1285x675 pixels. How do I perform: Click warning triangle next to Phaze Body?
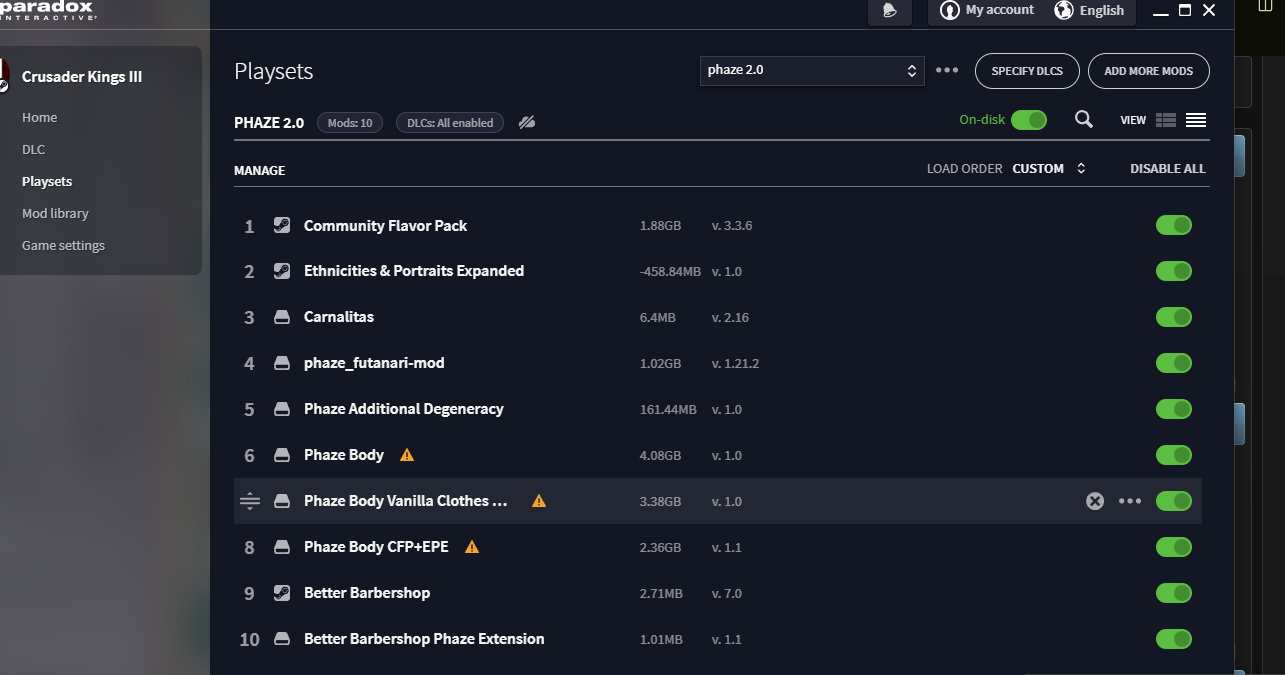[x=406, y=455]
